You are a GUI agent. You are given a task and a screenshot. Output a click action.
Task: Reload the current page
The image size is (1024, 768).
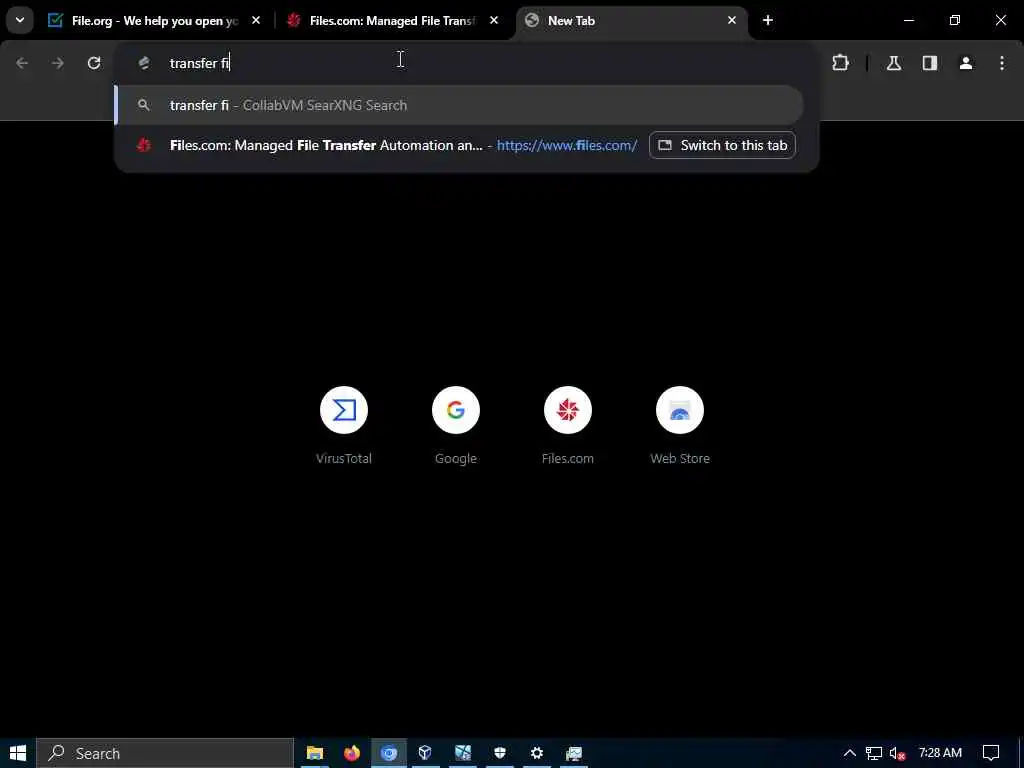tap(94, 63)
